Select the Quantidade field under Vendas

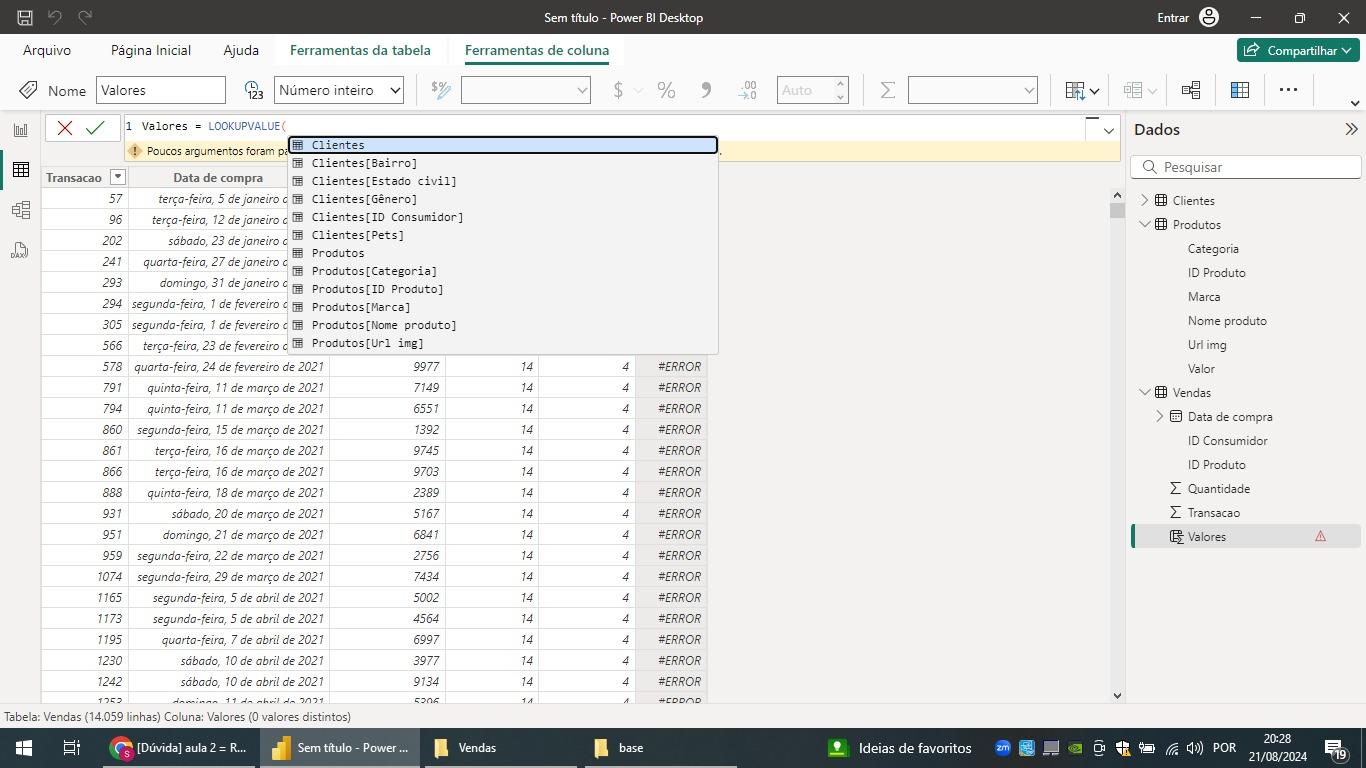(x=1218, y=488)
